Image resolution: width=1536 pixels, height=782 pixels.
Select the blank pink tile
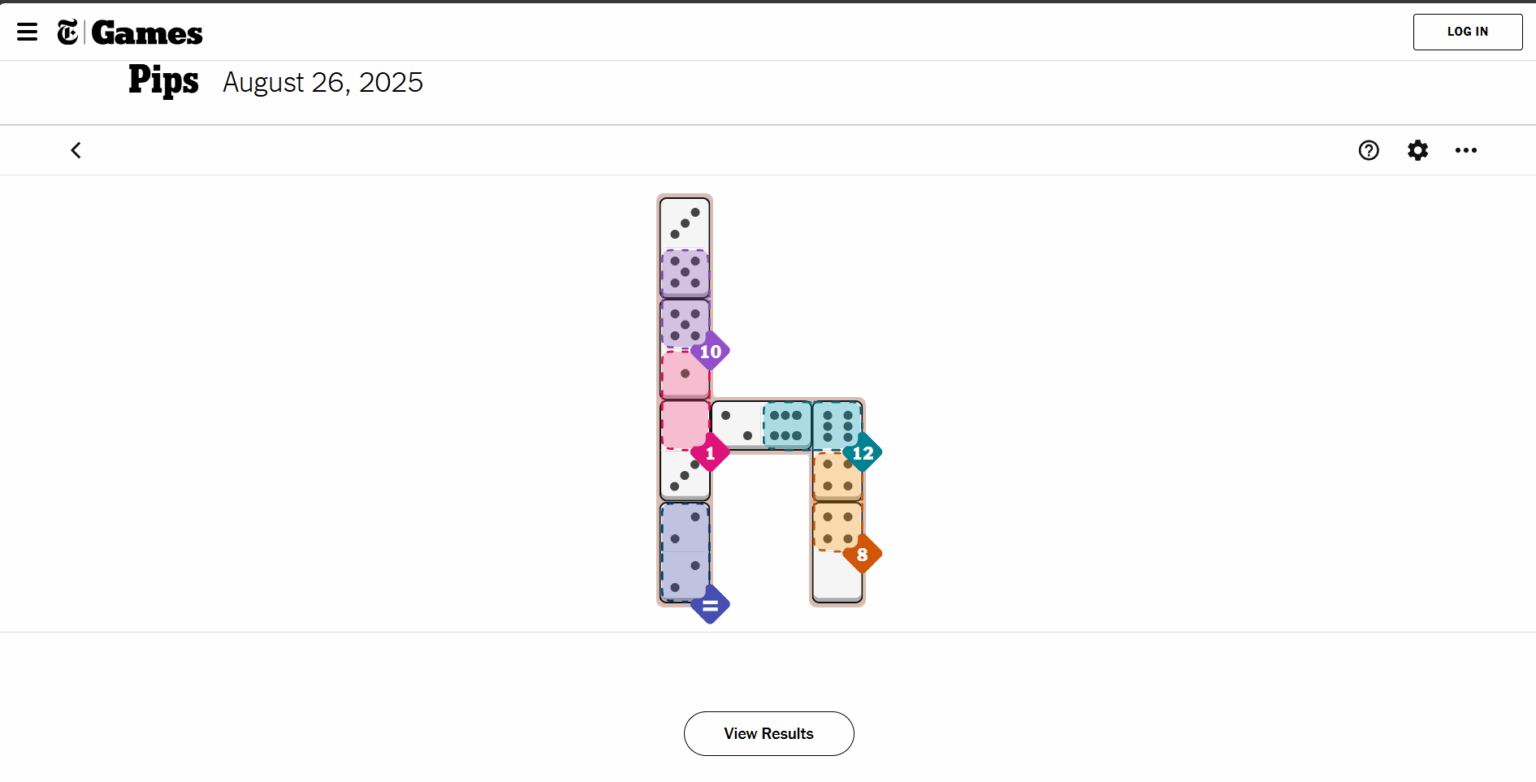pyautogui.click(x=684, y=424)
